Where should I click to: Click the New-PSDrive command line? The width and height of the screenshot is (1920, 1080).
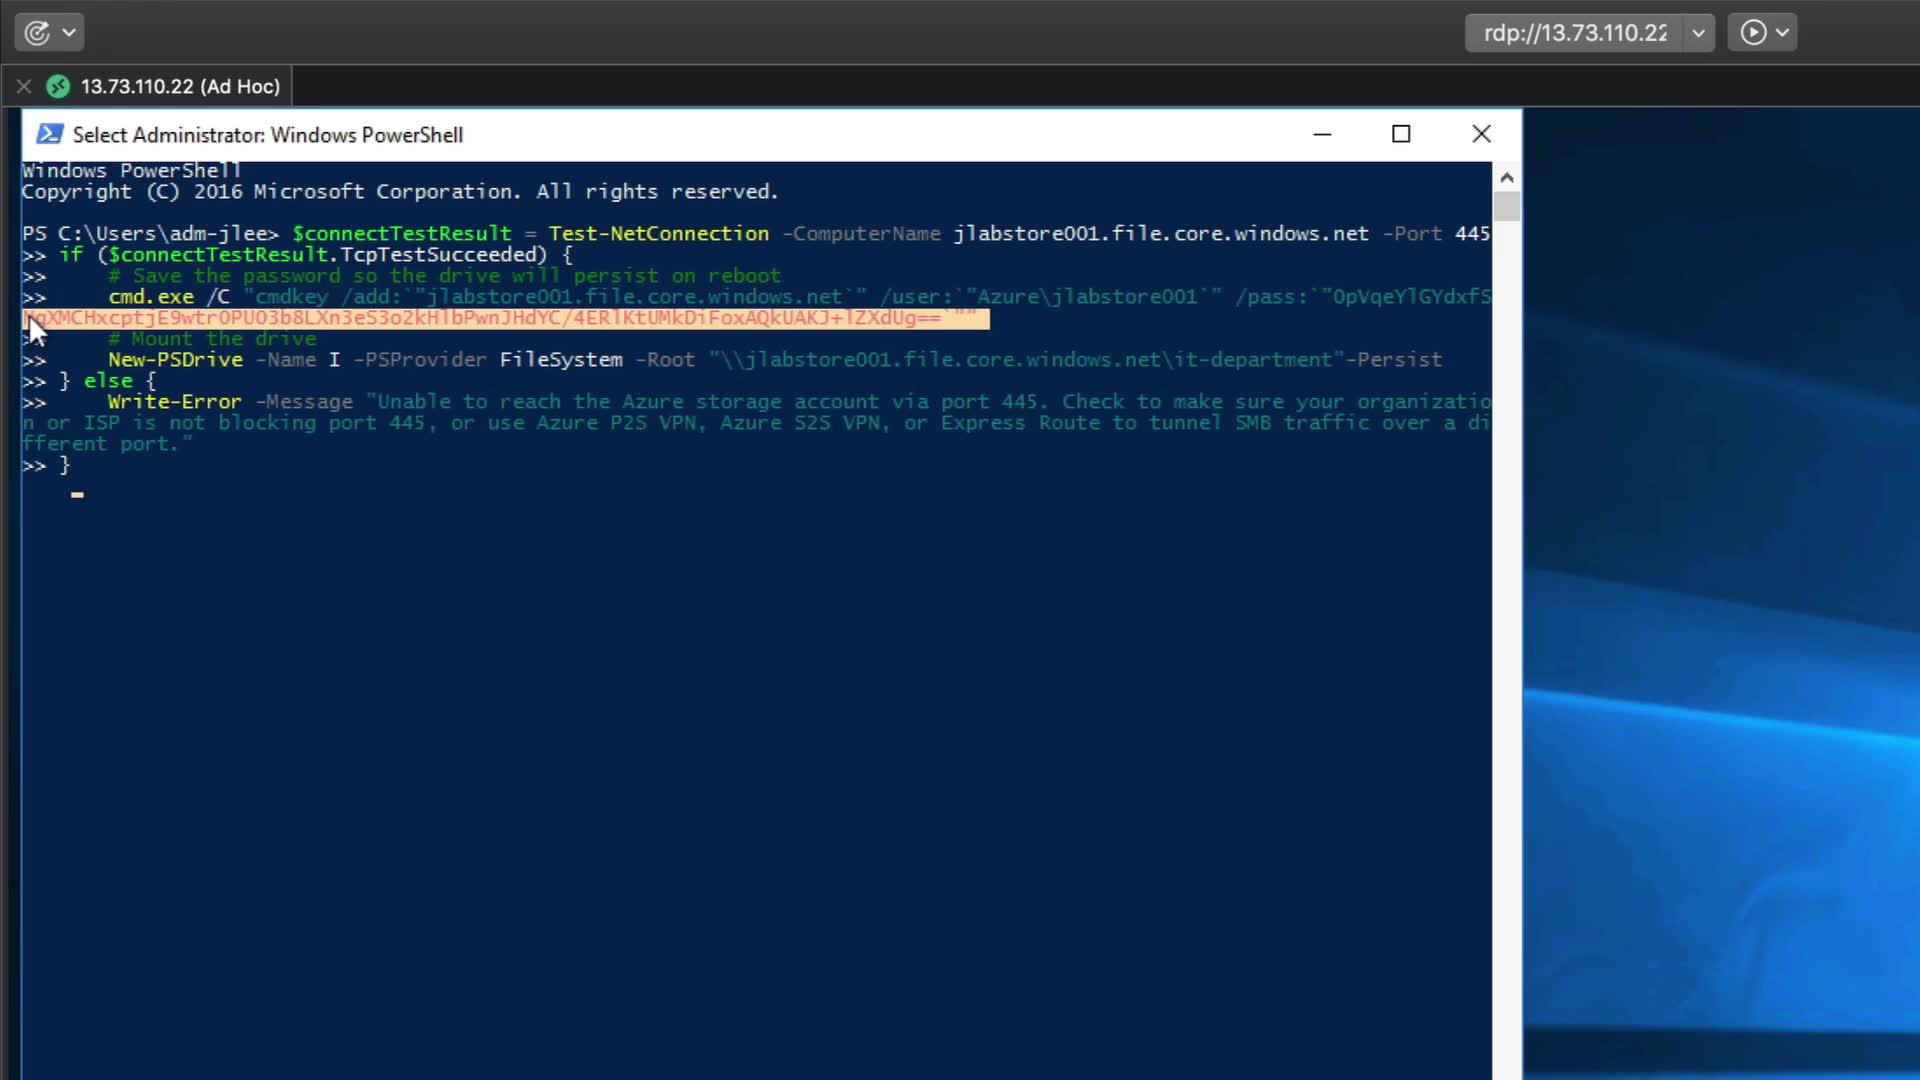tap(175, 360)
